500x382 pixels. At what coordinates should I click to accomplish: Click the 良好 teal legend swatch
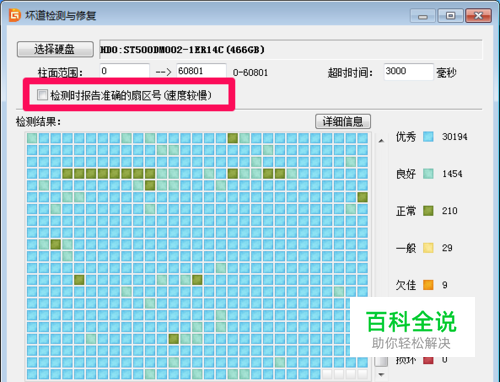click(x=428, y=174)
